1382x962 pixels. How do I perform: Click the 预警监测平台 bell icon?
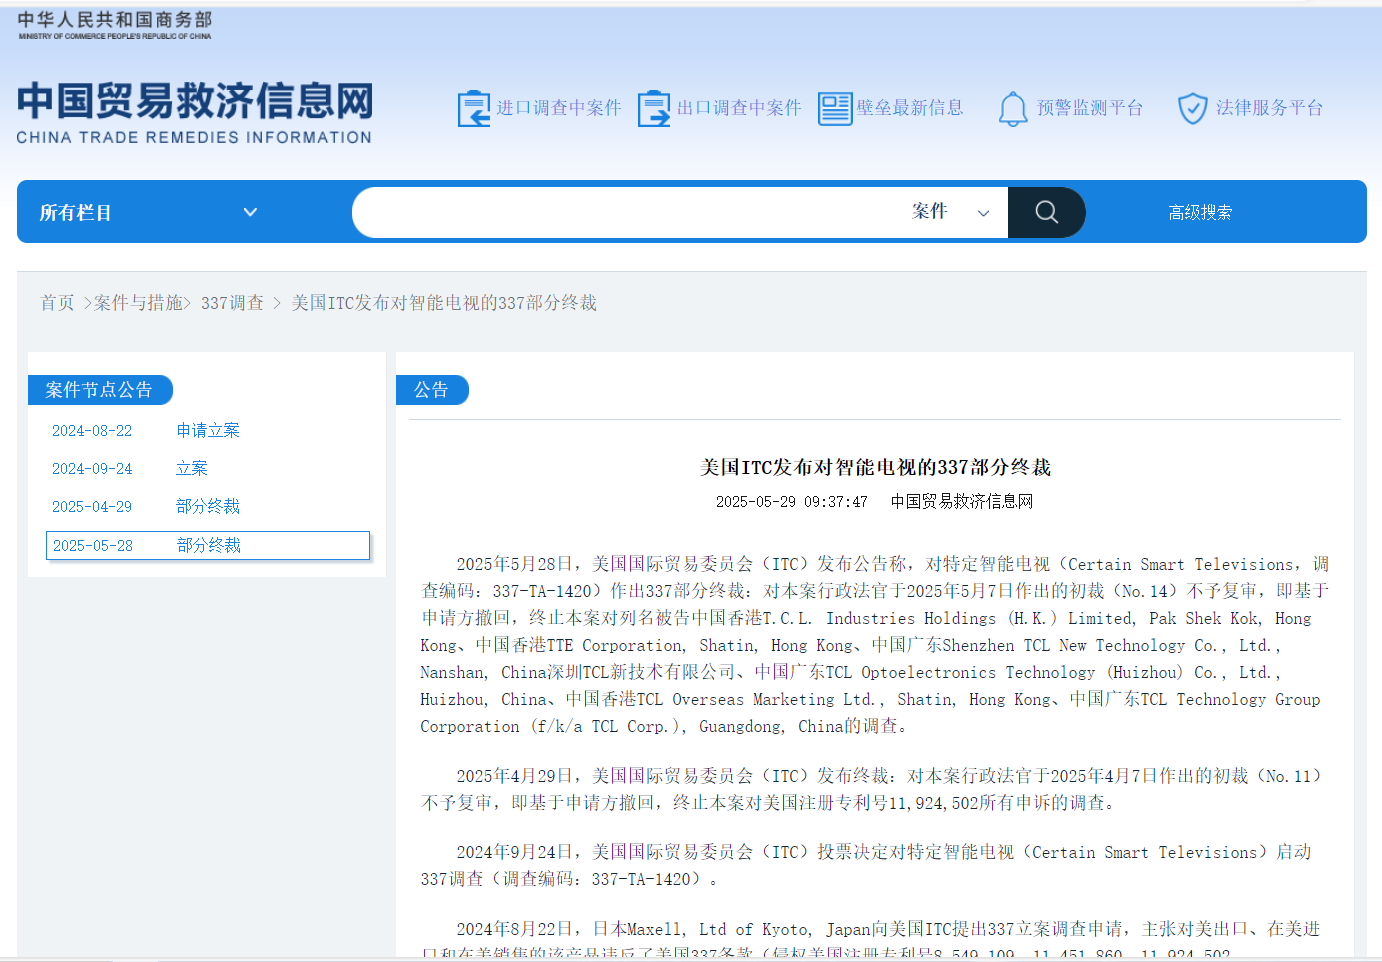[x=1013, y=108]
